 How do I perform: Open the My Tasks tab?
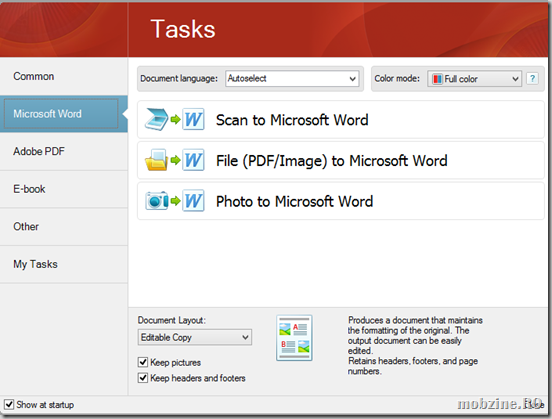pyautogui.click(x=64, y=264)
